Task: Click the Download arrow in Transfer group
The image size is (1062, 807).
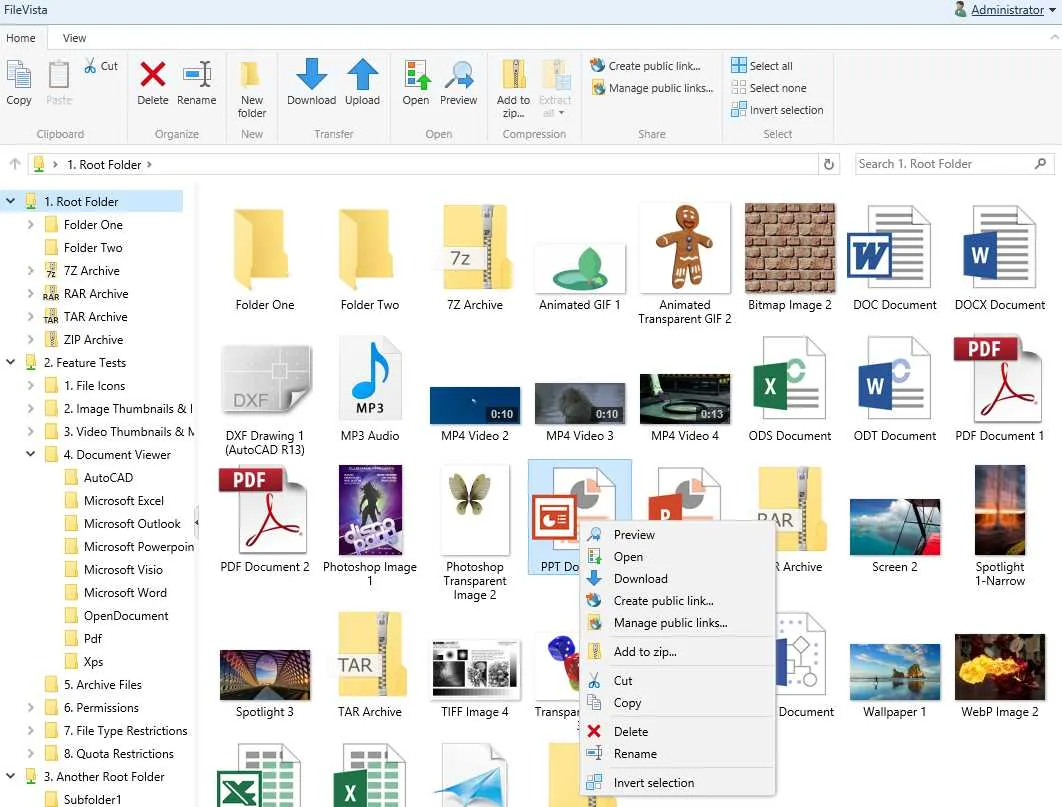Action: 312,82
